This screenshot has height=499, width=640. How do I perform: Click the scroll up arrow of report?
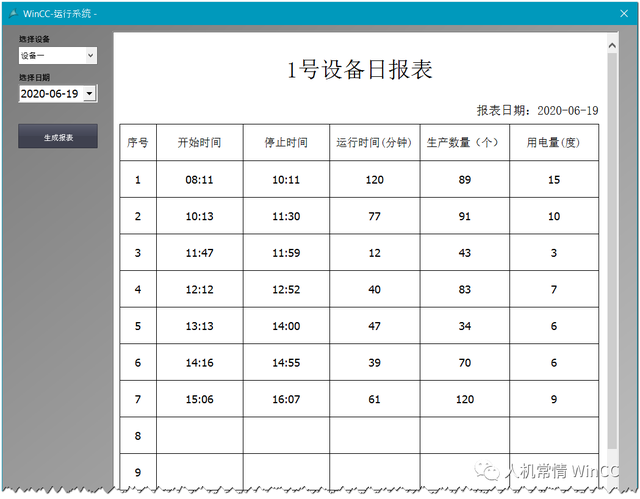pyautogui.click(x=612, y=43)
